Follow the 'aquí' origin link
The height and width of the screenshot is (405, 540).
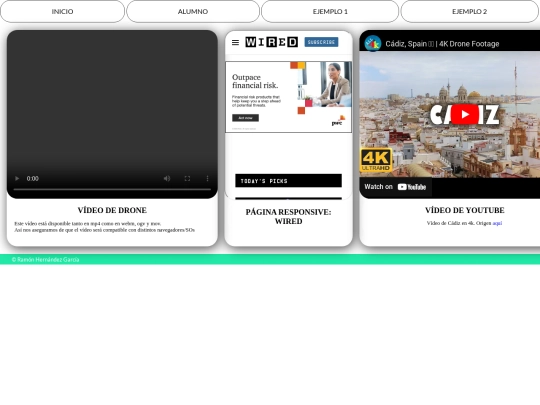pyautogui.click(x=497, y=223)
